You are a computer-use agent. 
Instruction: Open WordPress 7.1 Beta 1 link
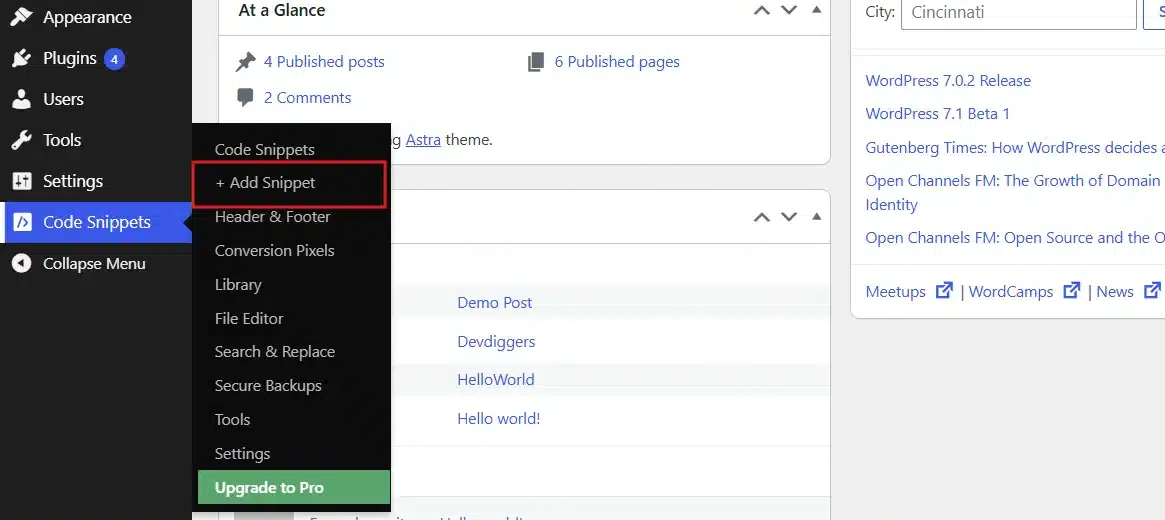938,114
